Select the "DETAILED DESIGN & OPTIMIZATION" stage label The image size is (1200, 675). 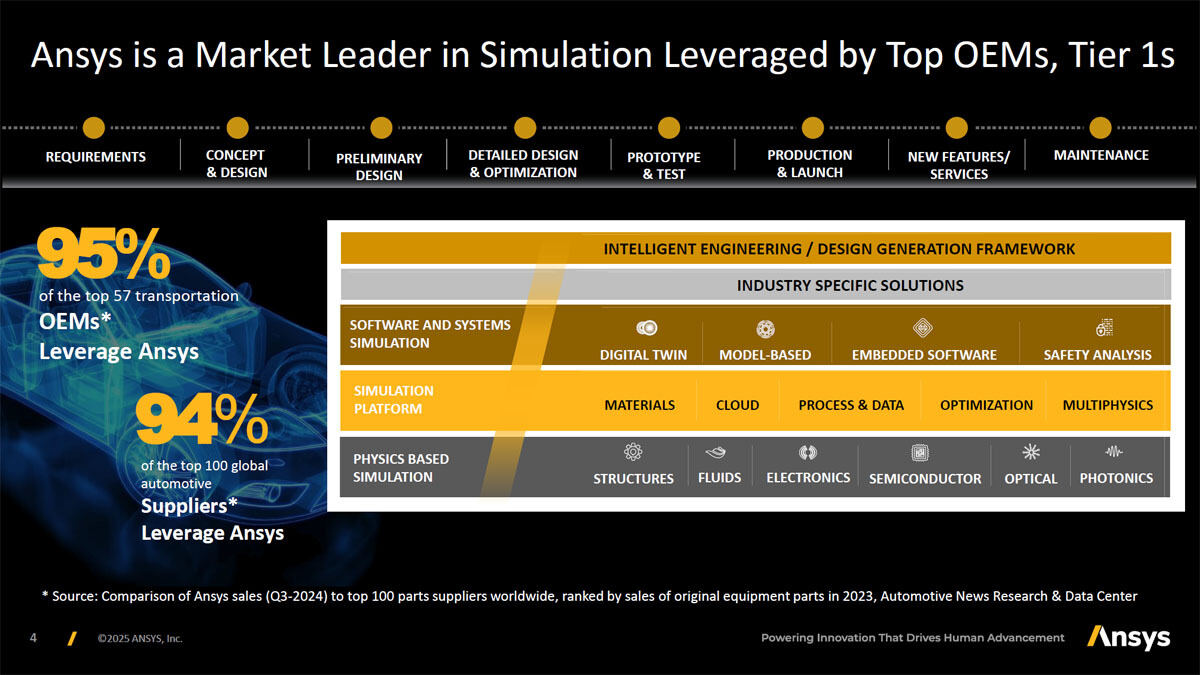(x=523, y=163)
